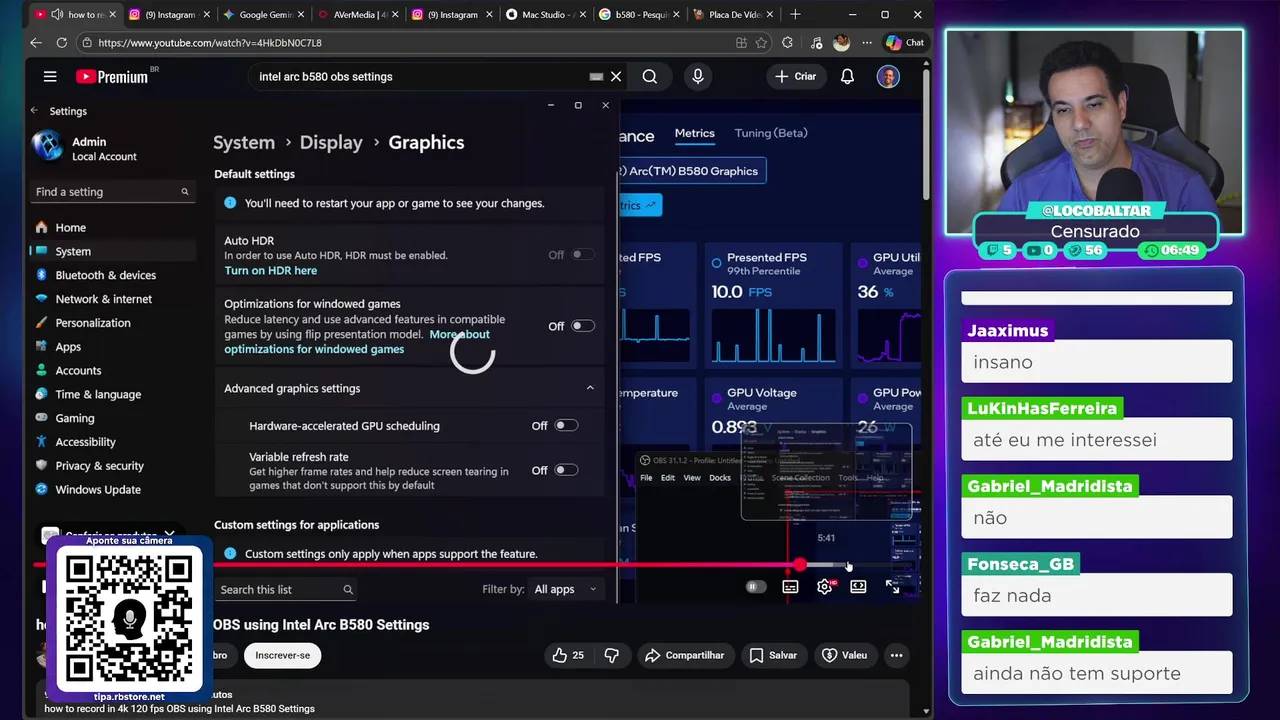Mute the tab using its speaker icon
Screen dimensions: 1280x720
click(x=57, y=14)
